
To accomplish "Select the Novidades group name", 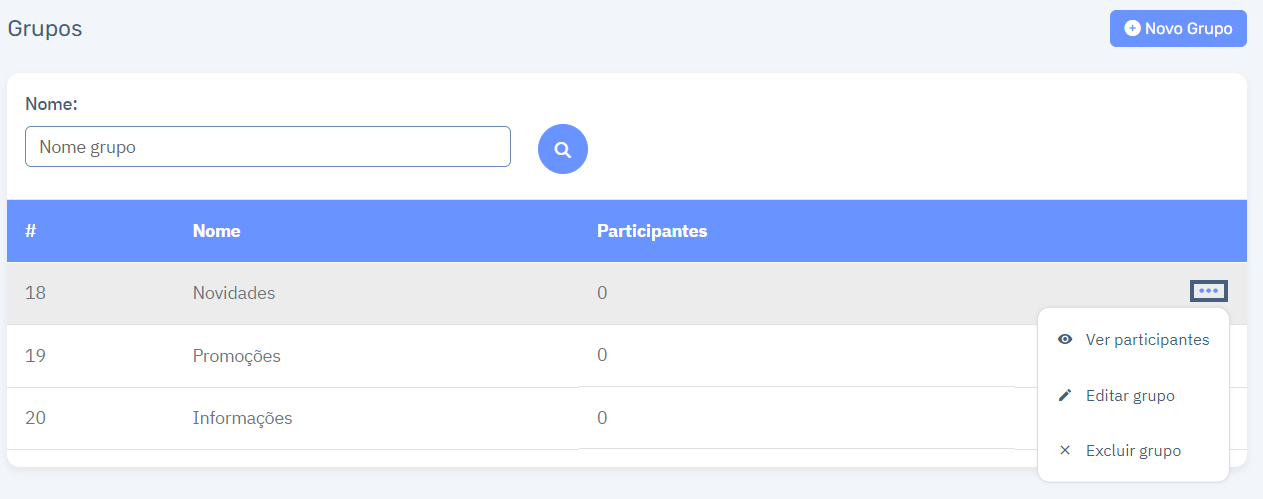I will point(234,293).
